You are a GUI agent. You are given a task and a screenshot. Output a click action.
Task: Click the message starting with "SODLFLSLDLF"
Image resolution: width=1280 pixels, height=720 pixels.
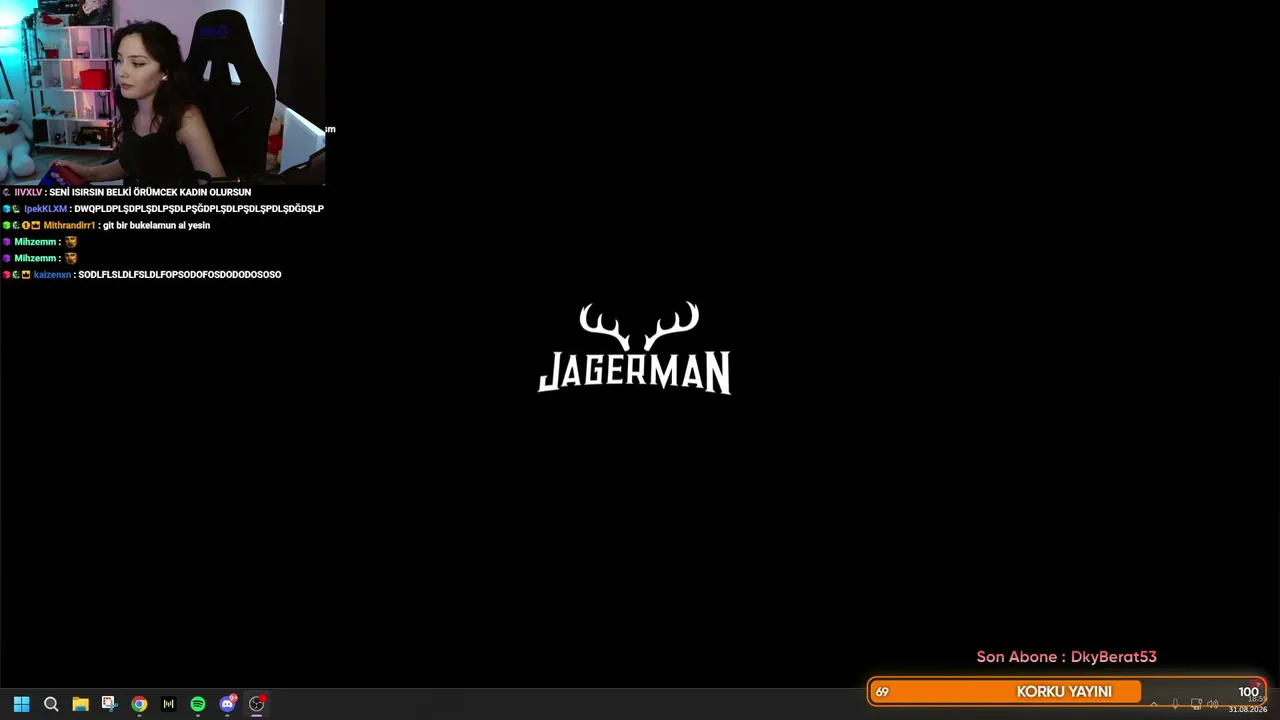[x=180, y=275]
